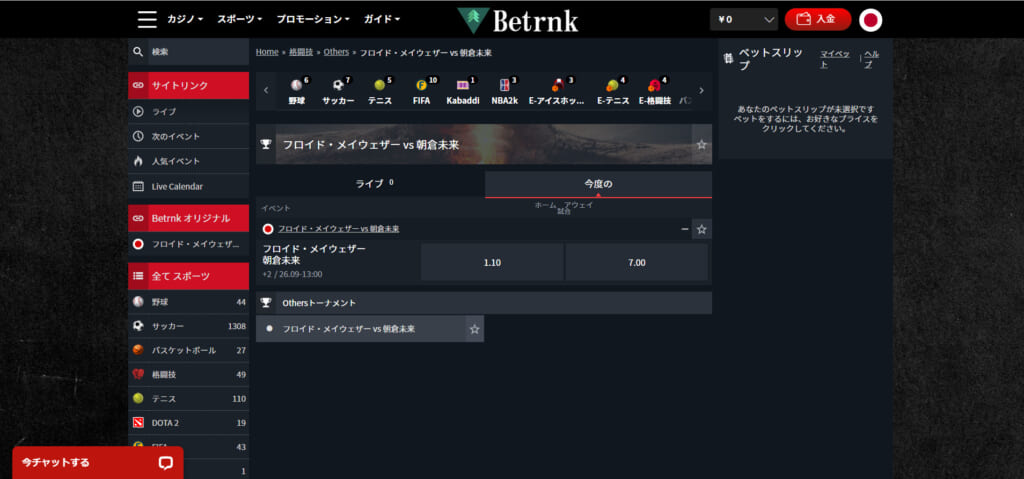Select バスケットボール in the sports list

189,350
